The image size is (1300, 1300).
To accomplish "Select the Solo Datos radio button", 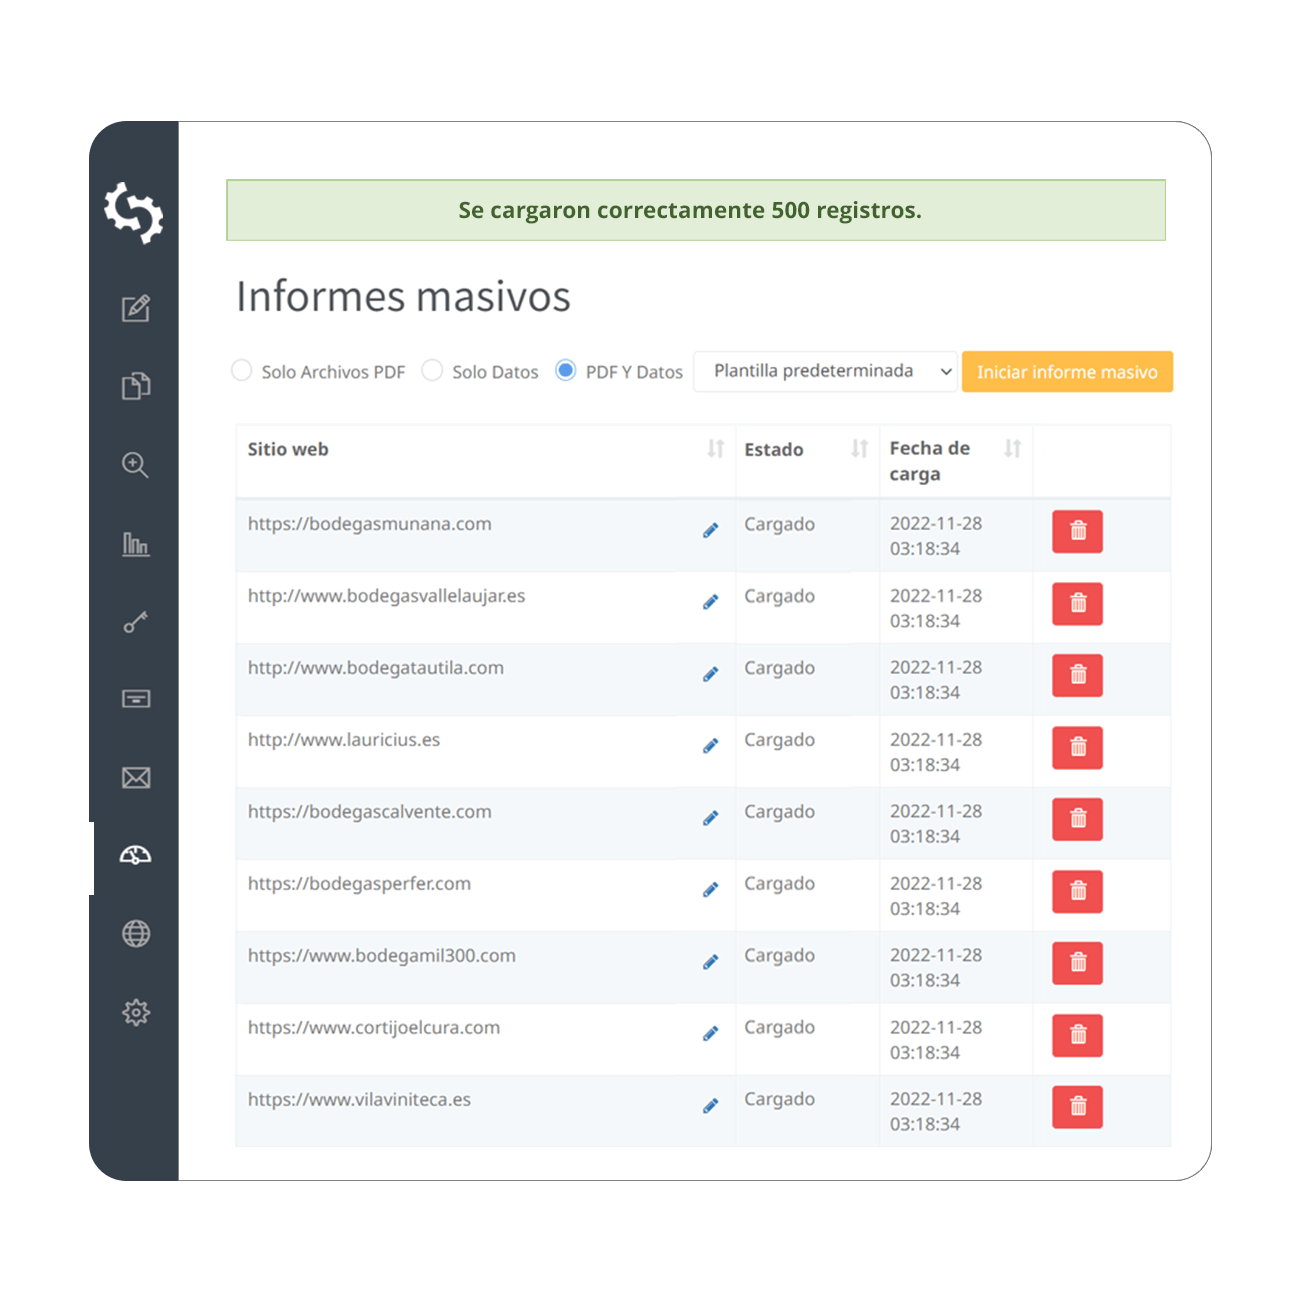I will [x=432, y=371].
